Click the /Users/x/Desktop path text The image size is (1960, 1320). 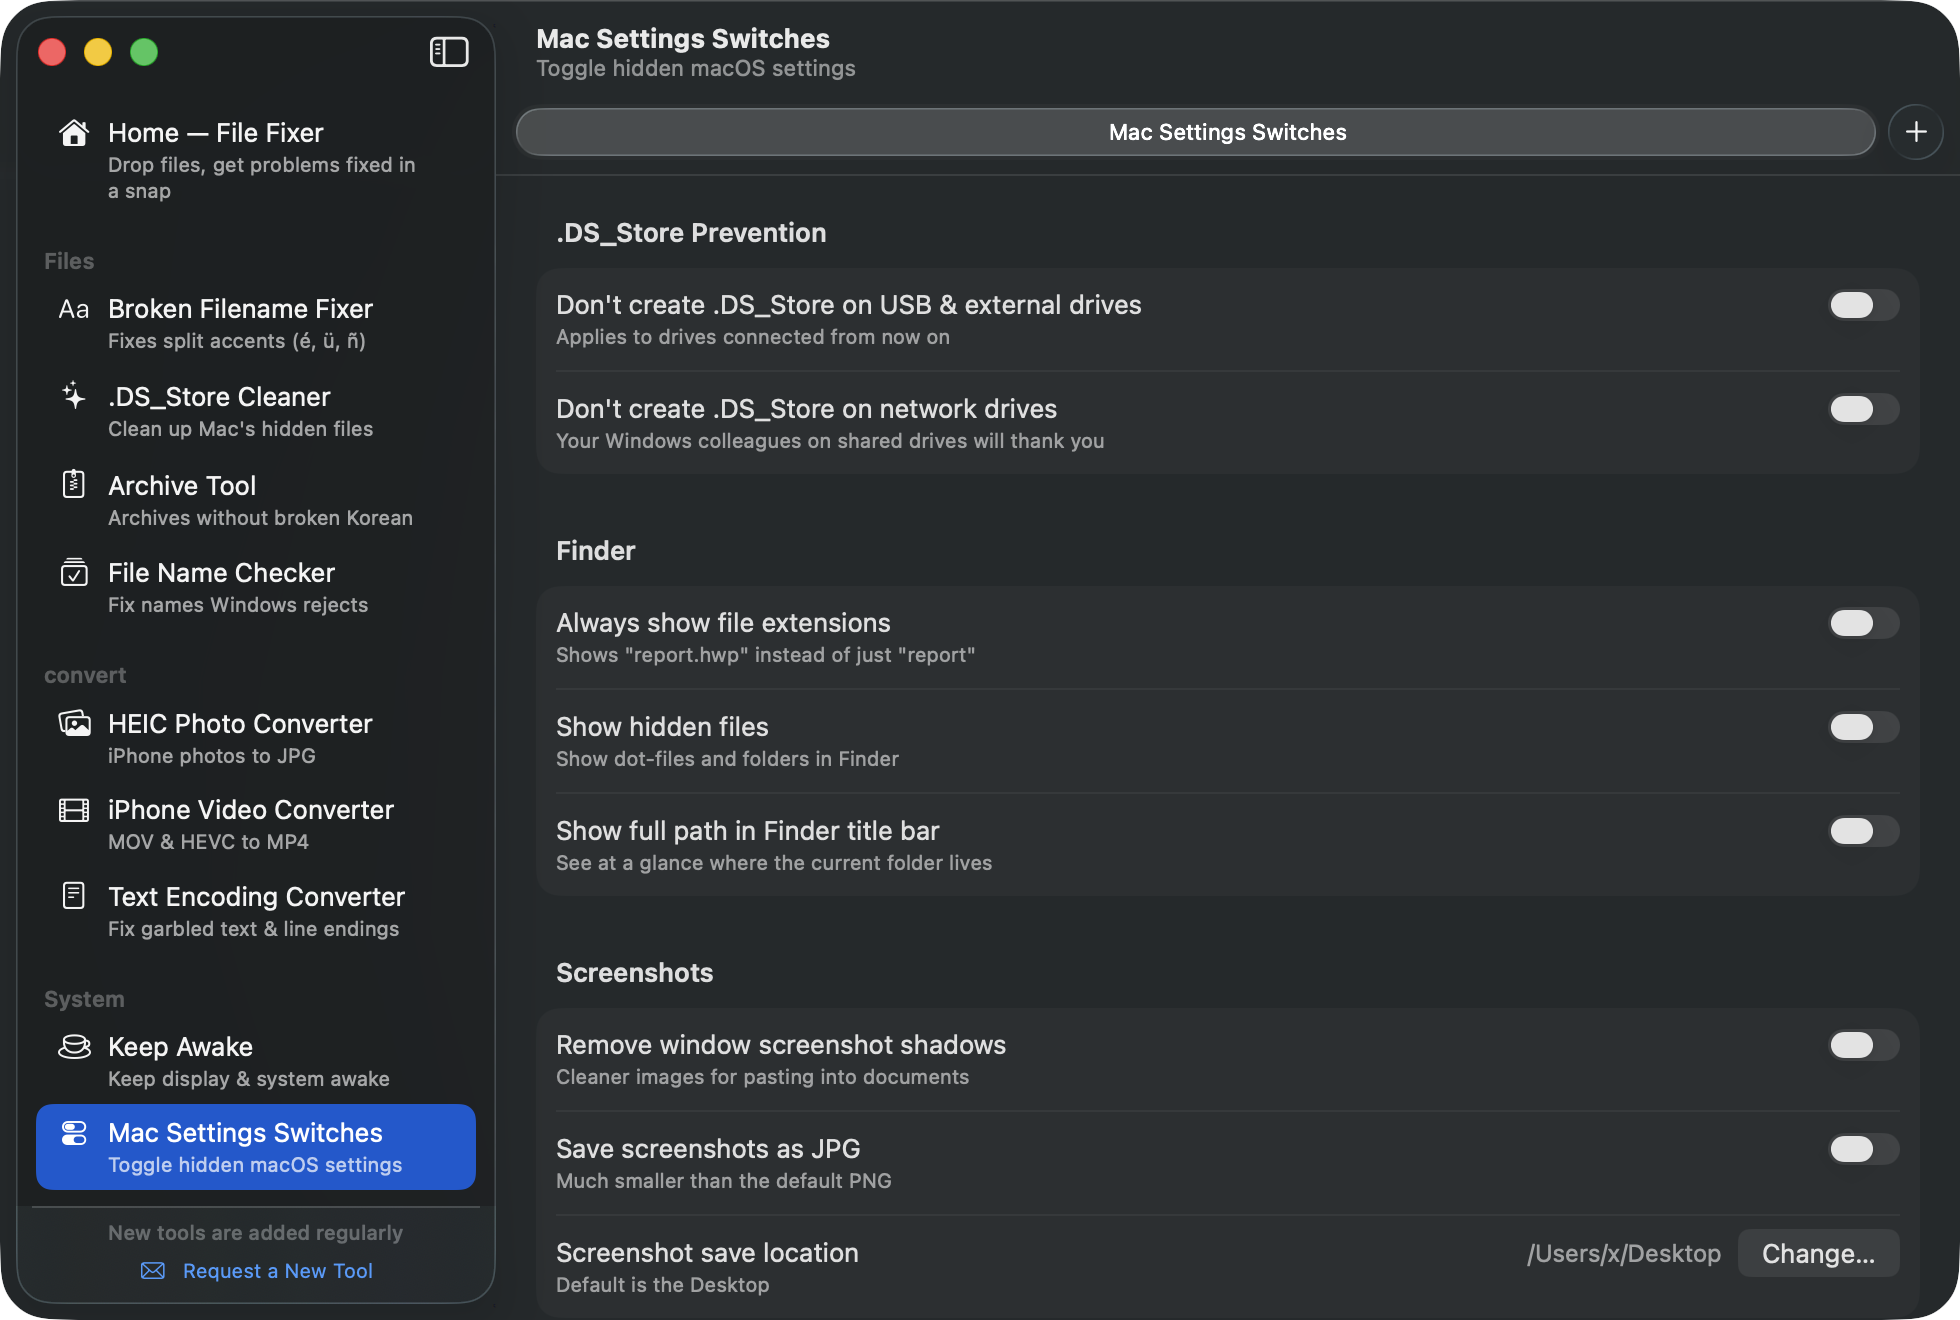coord(1624,1253)
